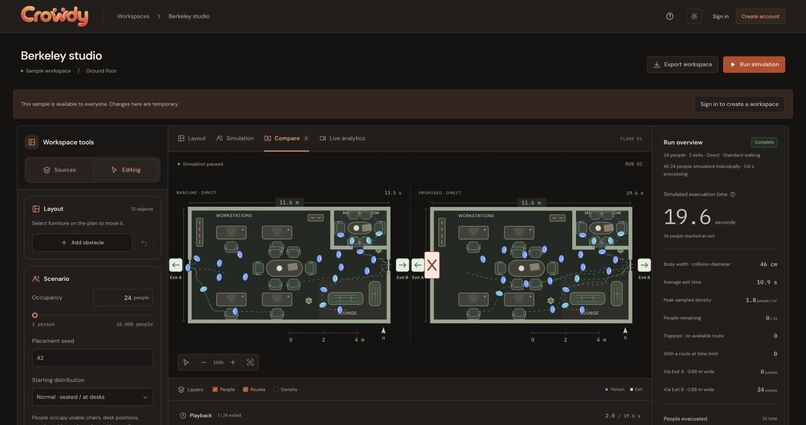
Task: Switch to Editing mode
Action: click(126, 170)
